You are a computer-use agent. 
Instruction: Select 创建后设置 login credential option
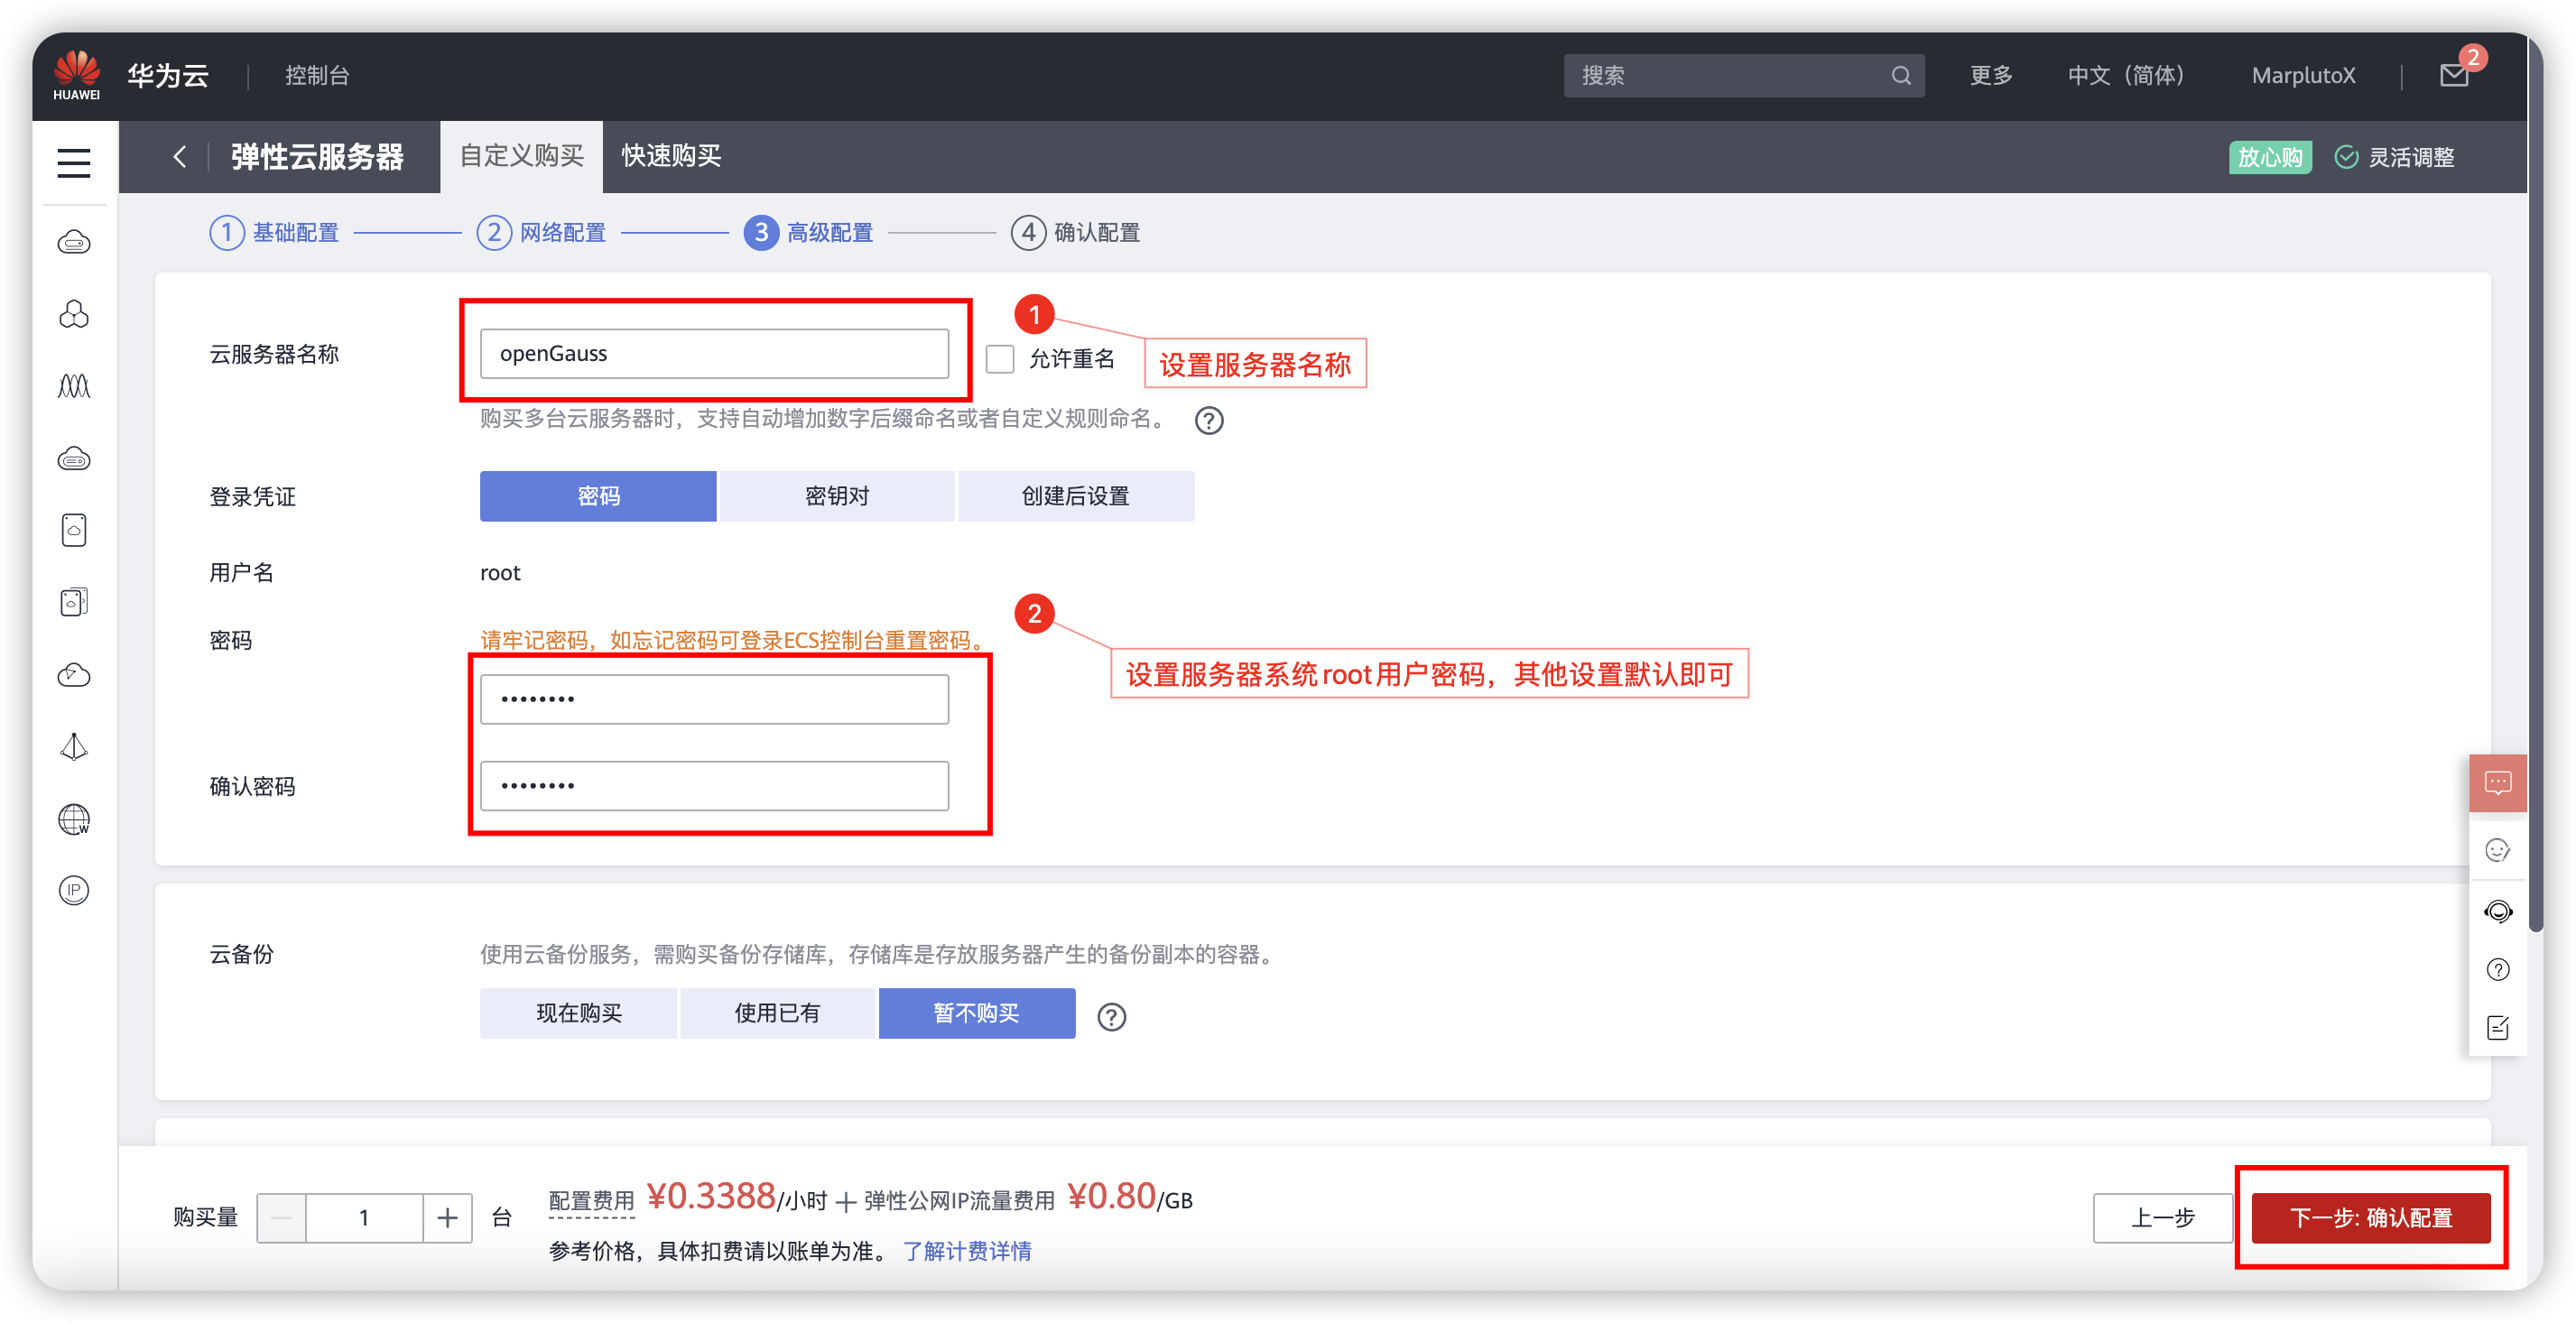point(1075,496)
